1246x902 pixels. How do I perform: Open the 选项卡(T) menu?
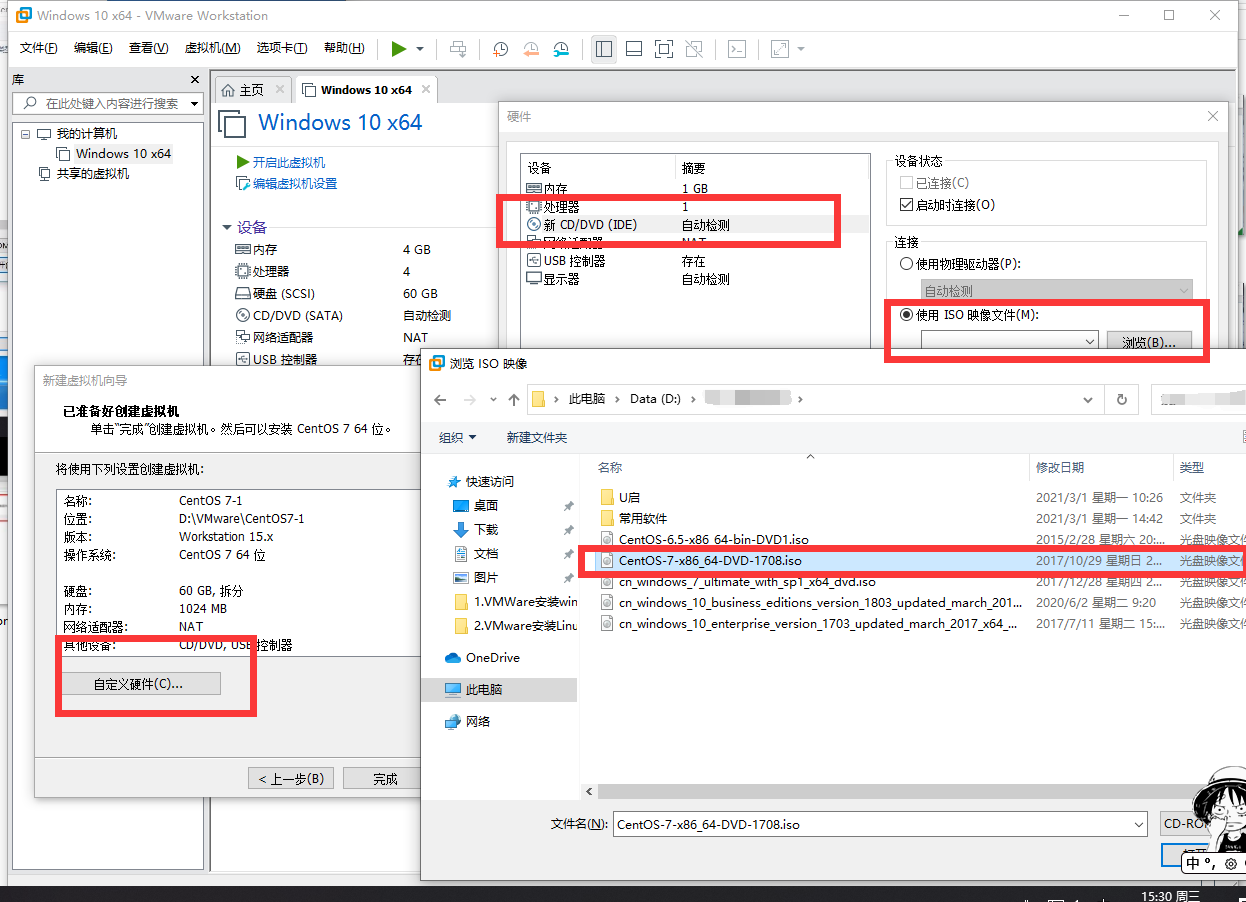coord(282,48)
